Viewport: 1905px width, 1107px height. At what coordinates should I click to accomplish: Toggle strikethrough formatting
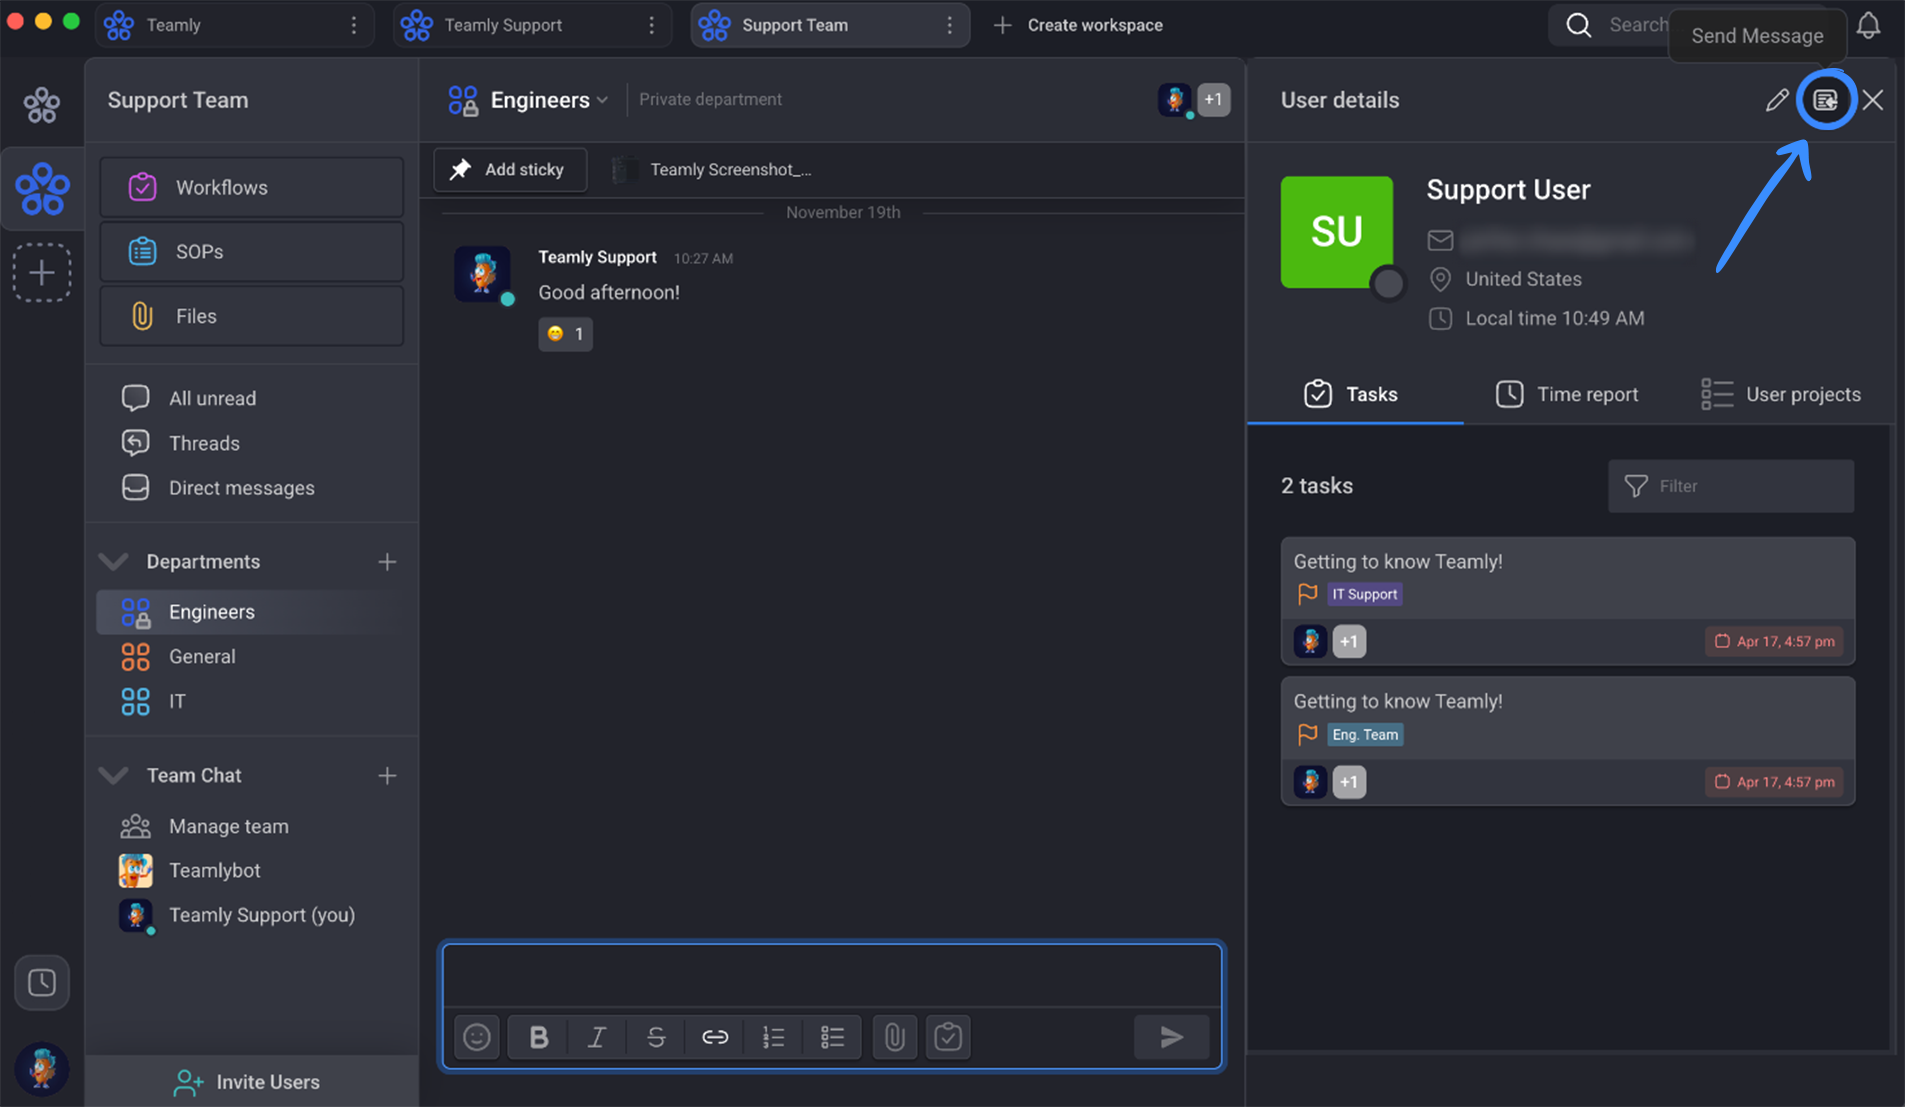tap(656, 1037)
